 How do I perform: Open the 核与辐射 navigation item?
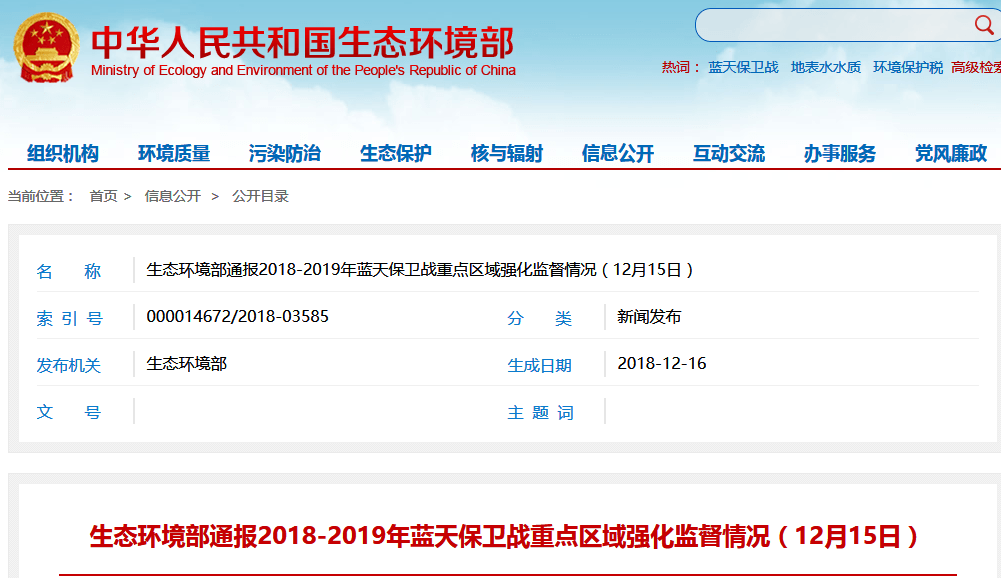(507, 153)
